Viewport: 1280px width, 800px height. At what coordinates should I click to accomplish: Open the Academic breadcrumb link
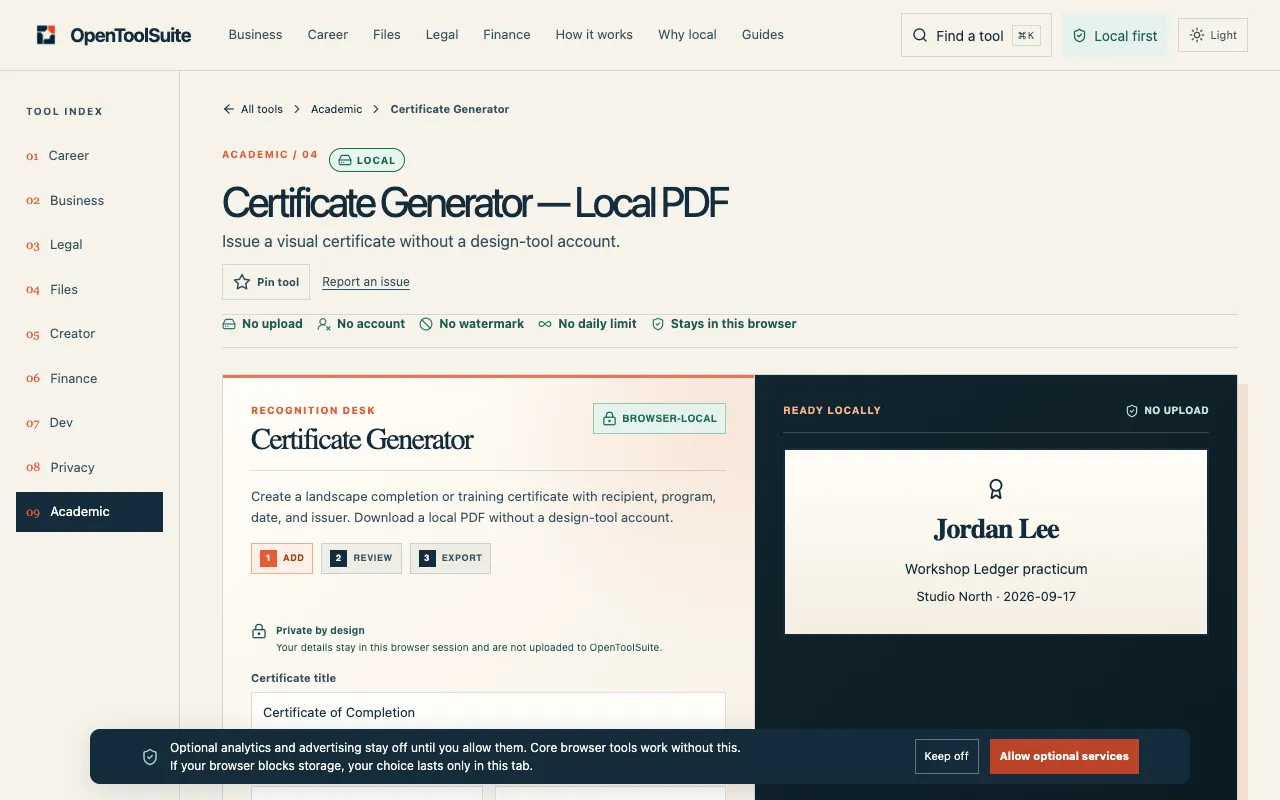tap(336, 109)
